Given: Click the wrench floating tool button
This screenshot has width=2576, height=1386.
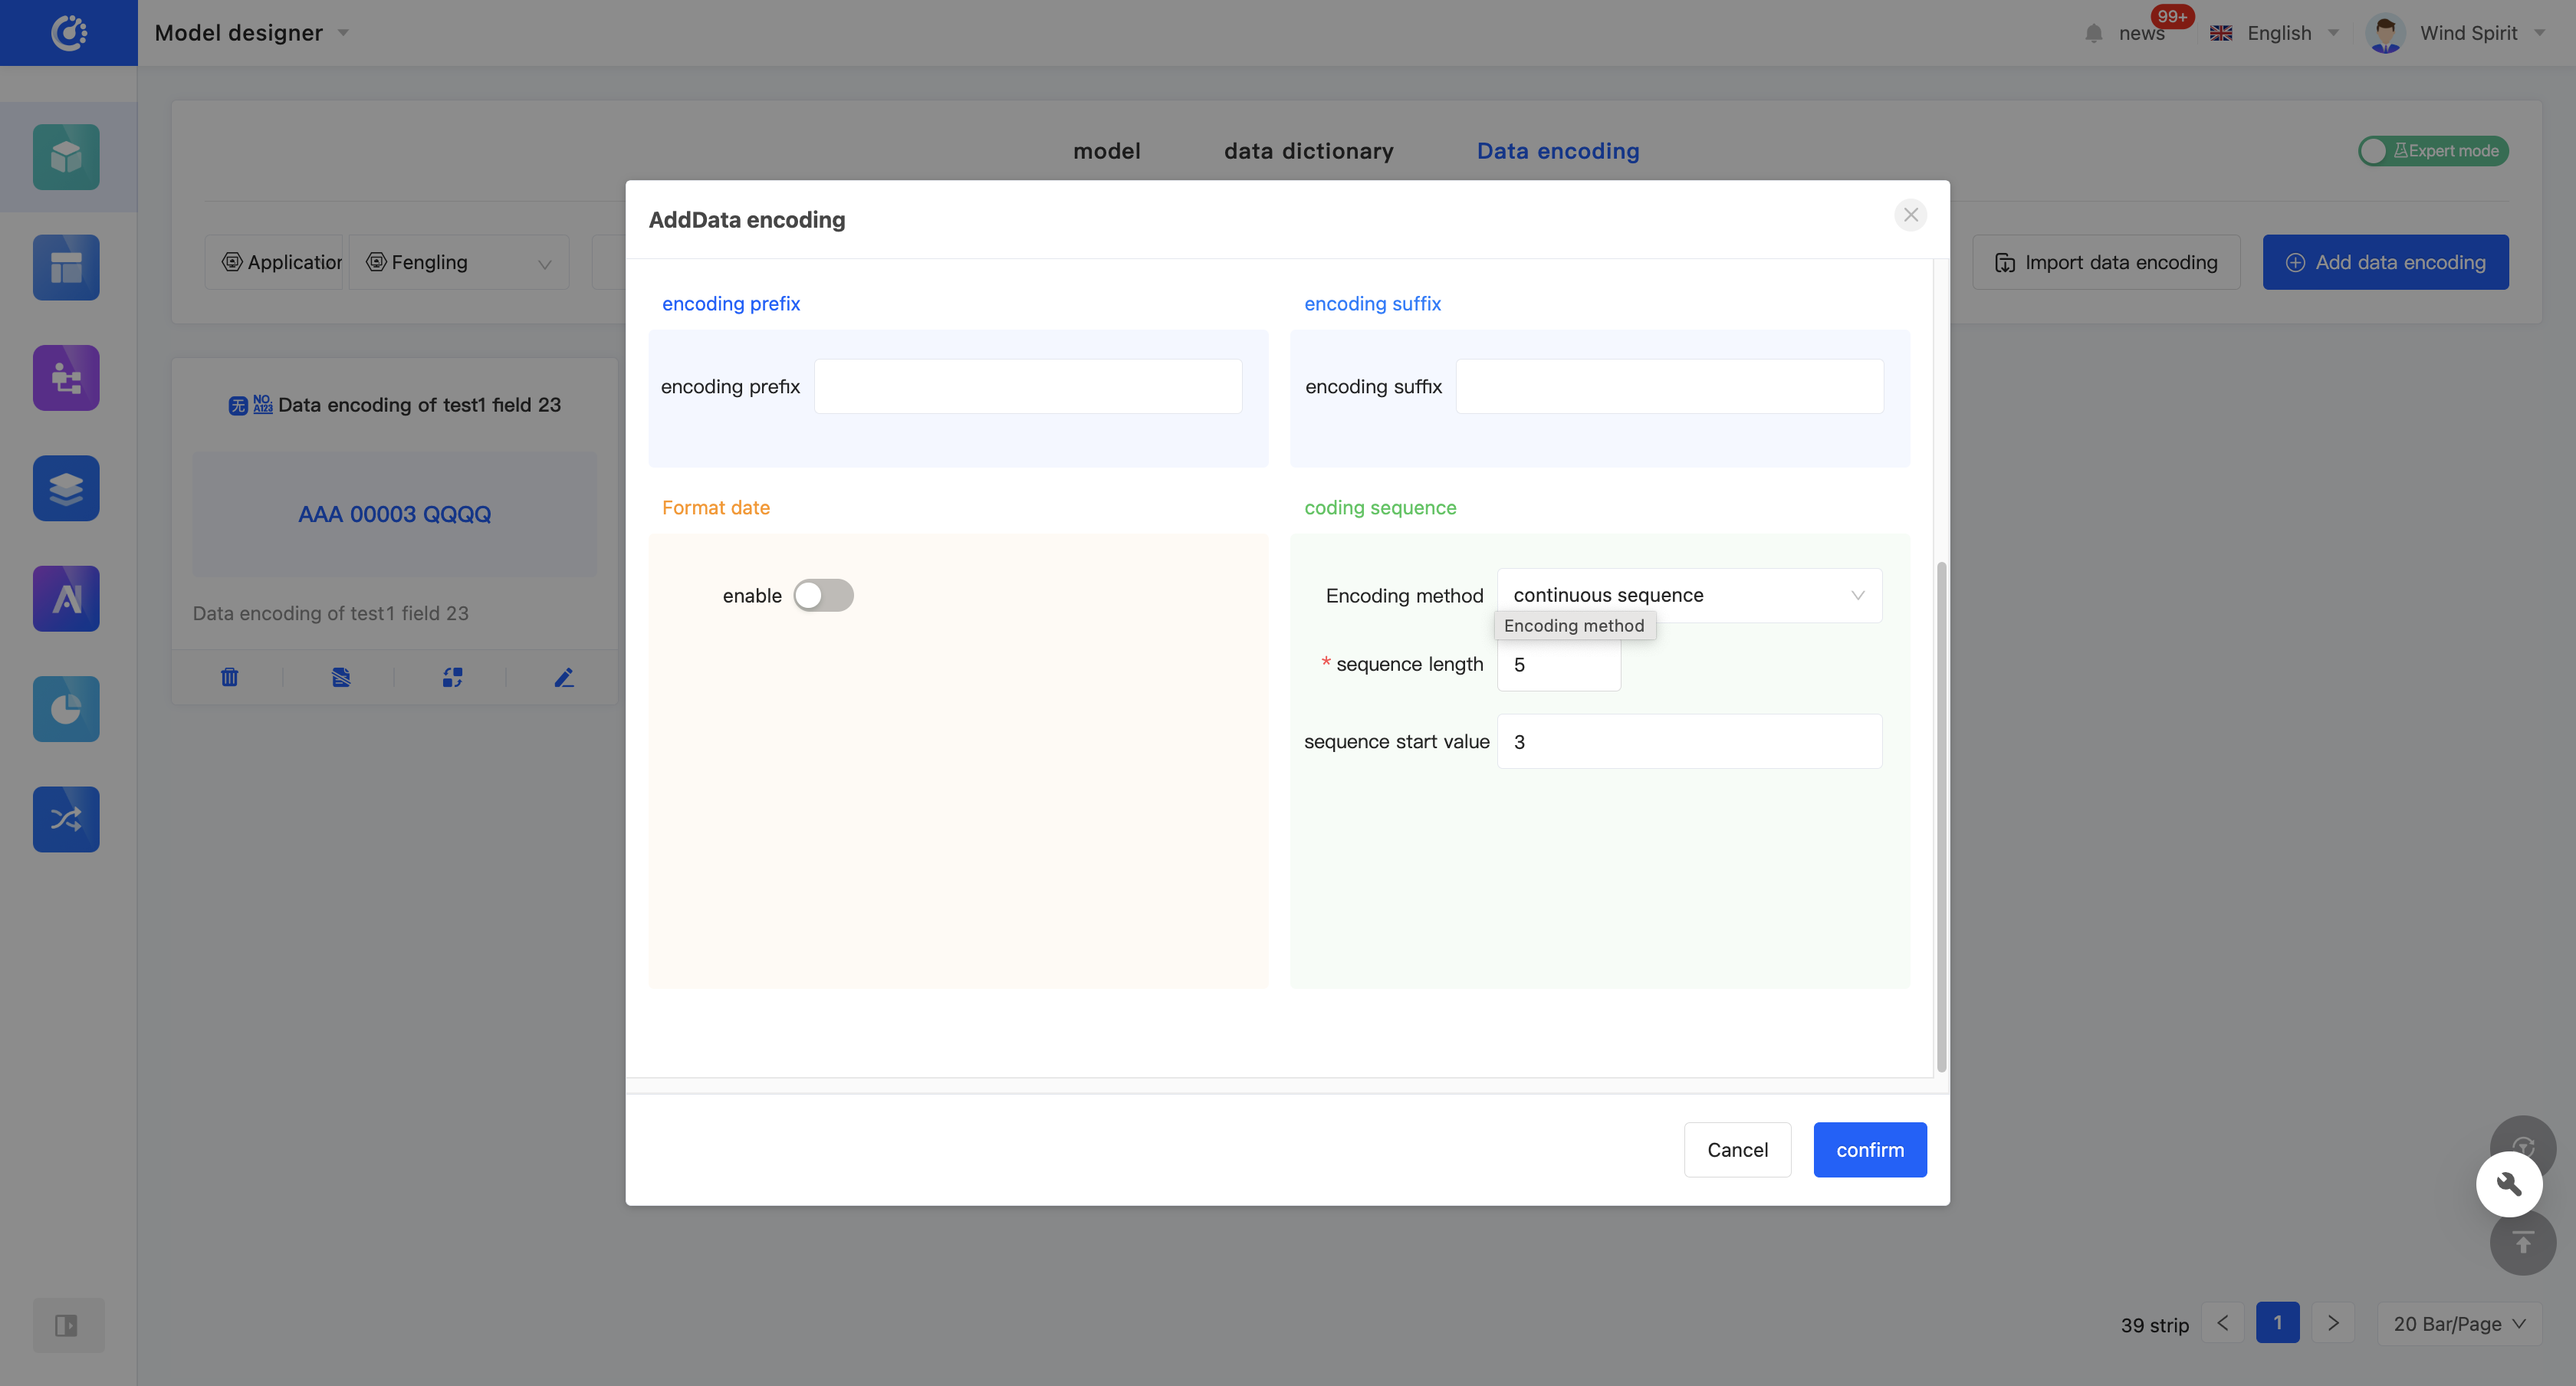Looking at the screenshot, I should coord(2508,1184).
